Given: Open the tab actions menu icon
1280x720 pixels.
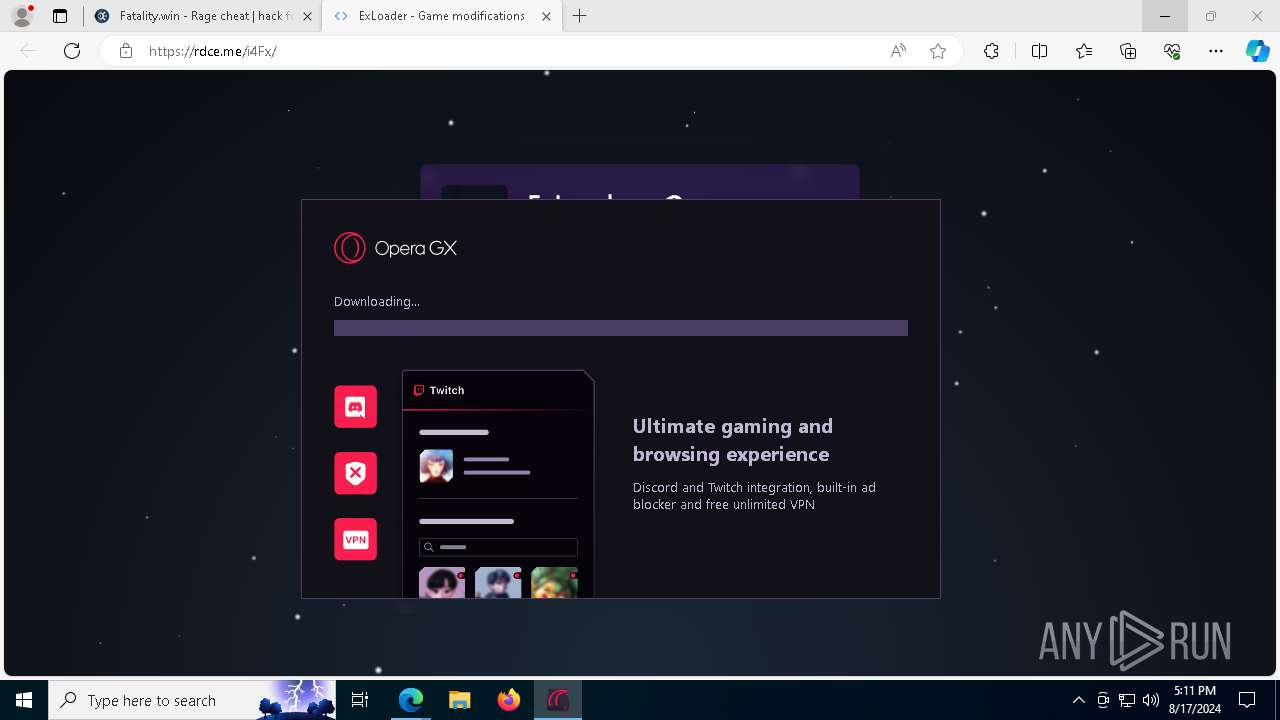Looking at the screenshot, I should click(x=60, y=16).
